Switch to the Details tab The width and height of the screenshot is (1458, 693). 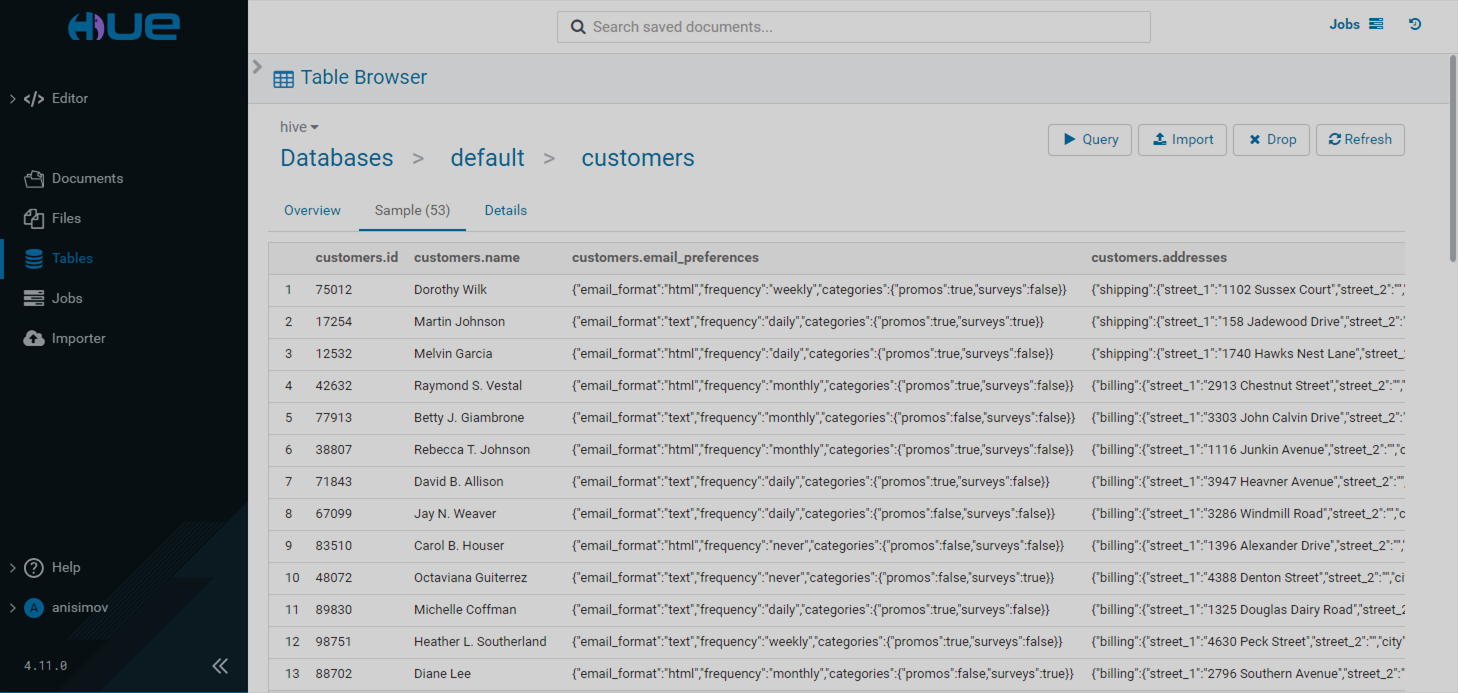506,211
